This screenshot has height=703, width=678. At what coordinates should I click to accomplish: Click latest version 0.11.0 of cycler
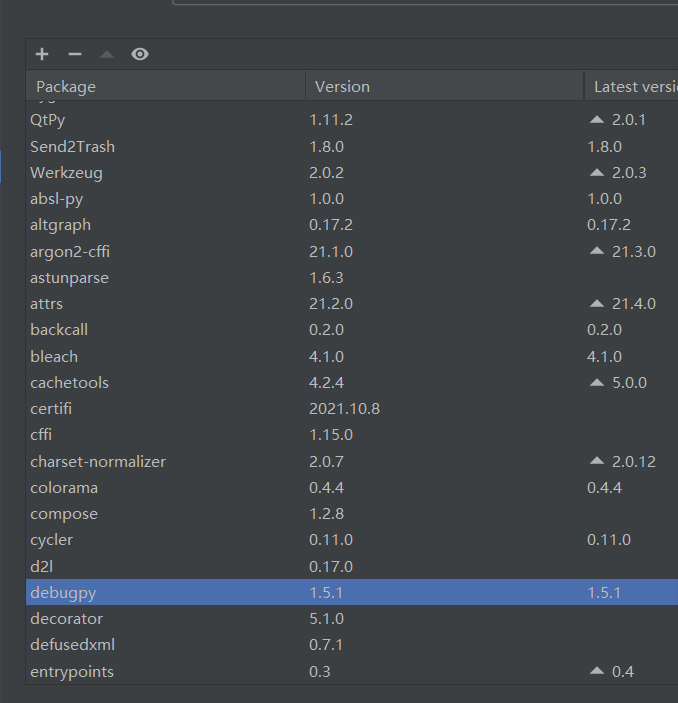609,539
